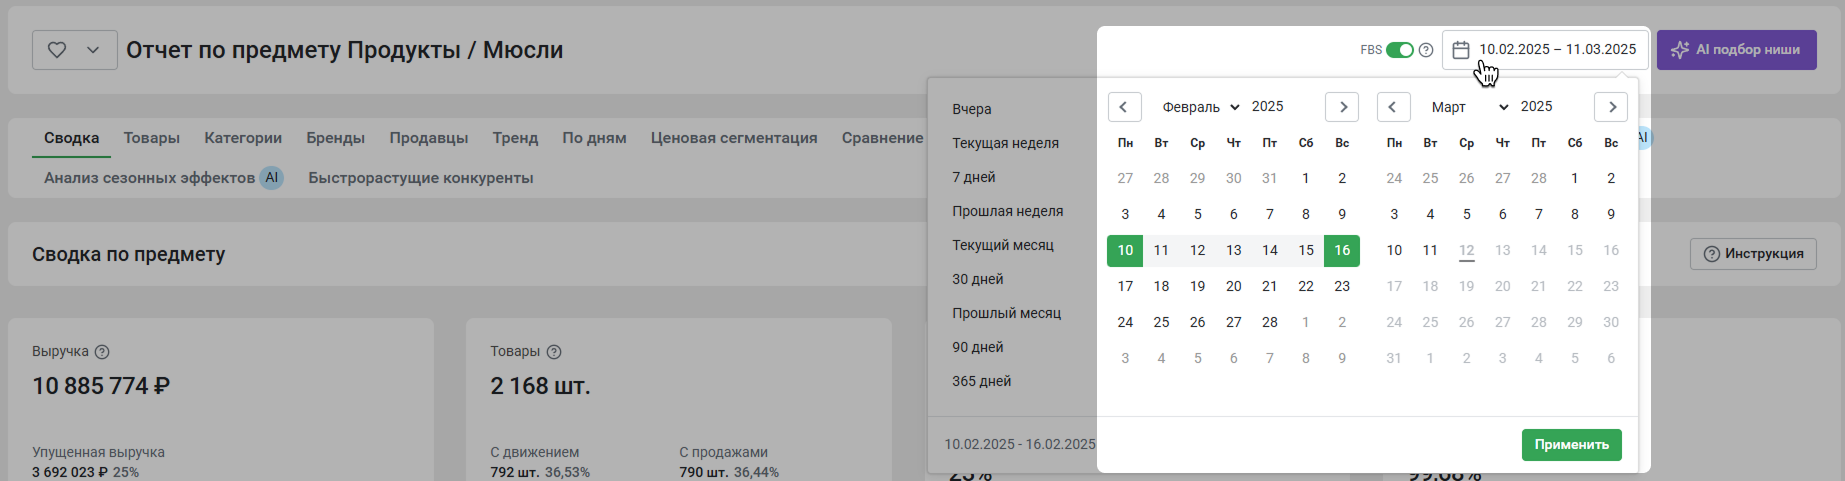Click previous arrow on March calendar
This screenshot has height=481, width=1845.
coord(1393,107)
